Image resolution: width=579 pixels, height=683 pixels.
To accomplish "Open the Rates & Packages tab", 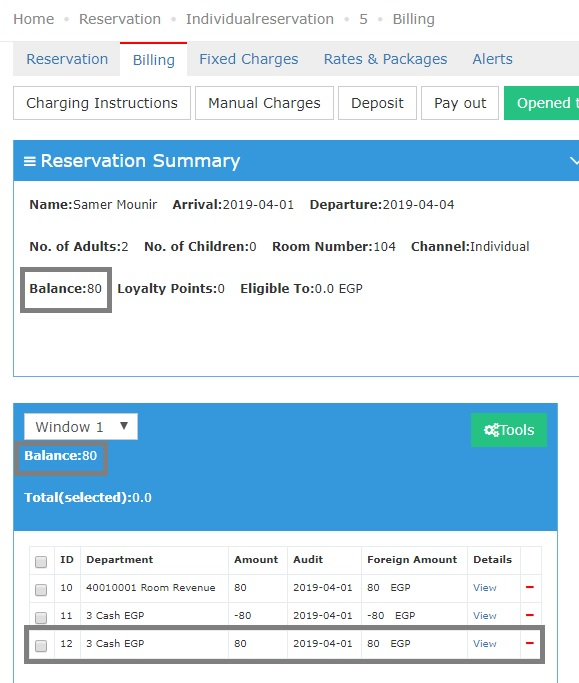I will coord(385,59).
